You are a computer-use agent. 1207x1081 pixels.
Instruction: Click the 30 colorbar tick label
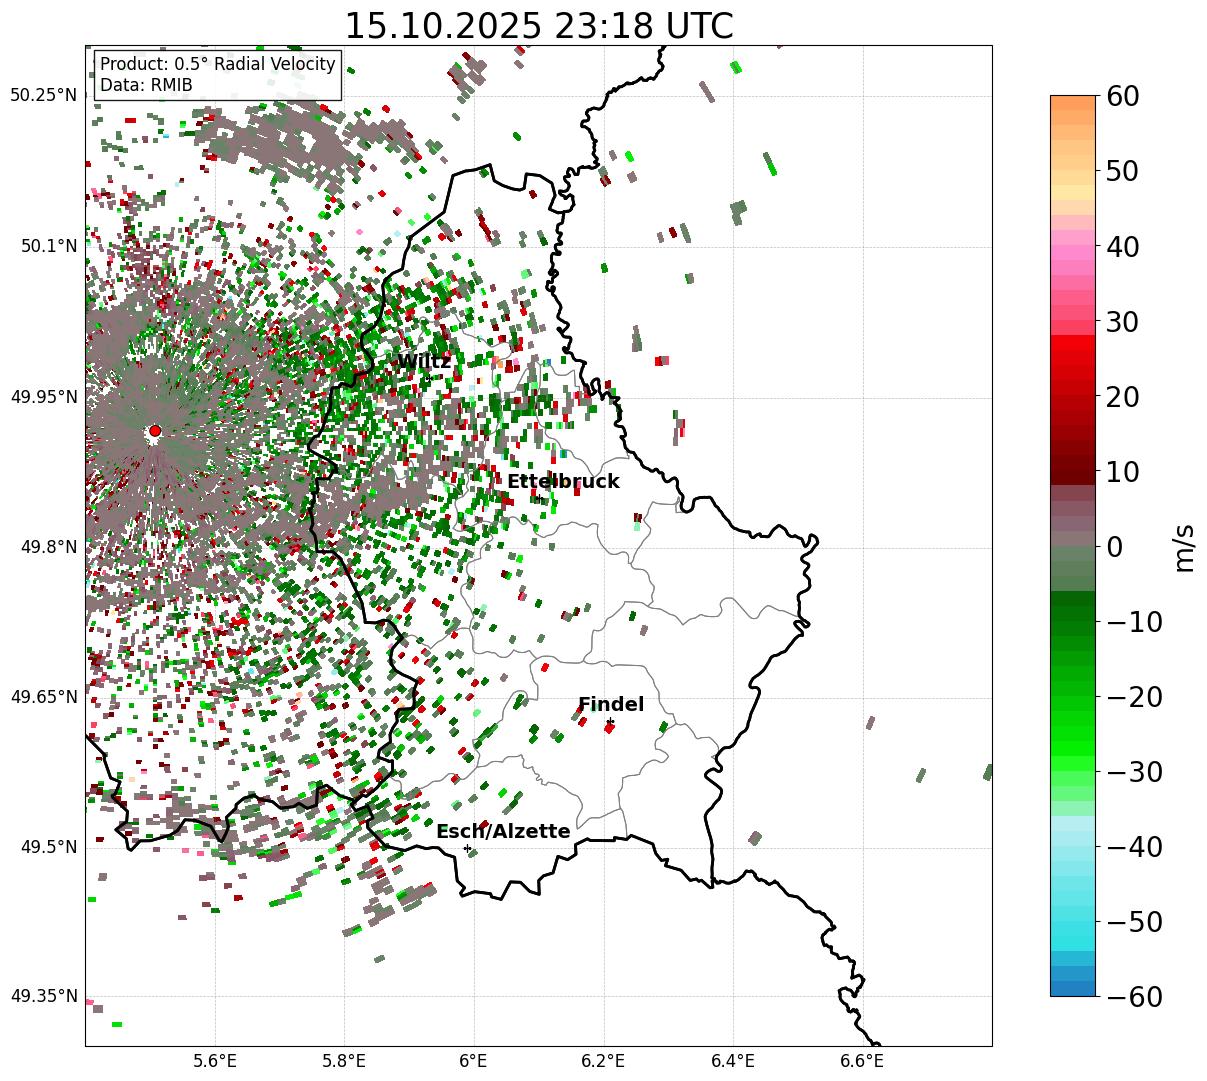click(x=1121, y=321)
